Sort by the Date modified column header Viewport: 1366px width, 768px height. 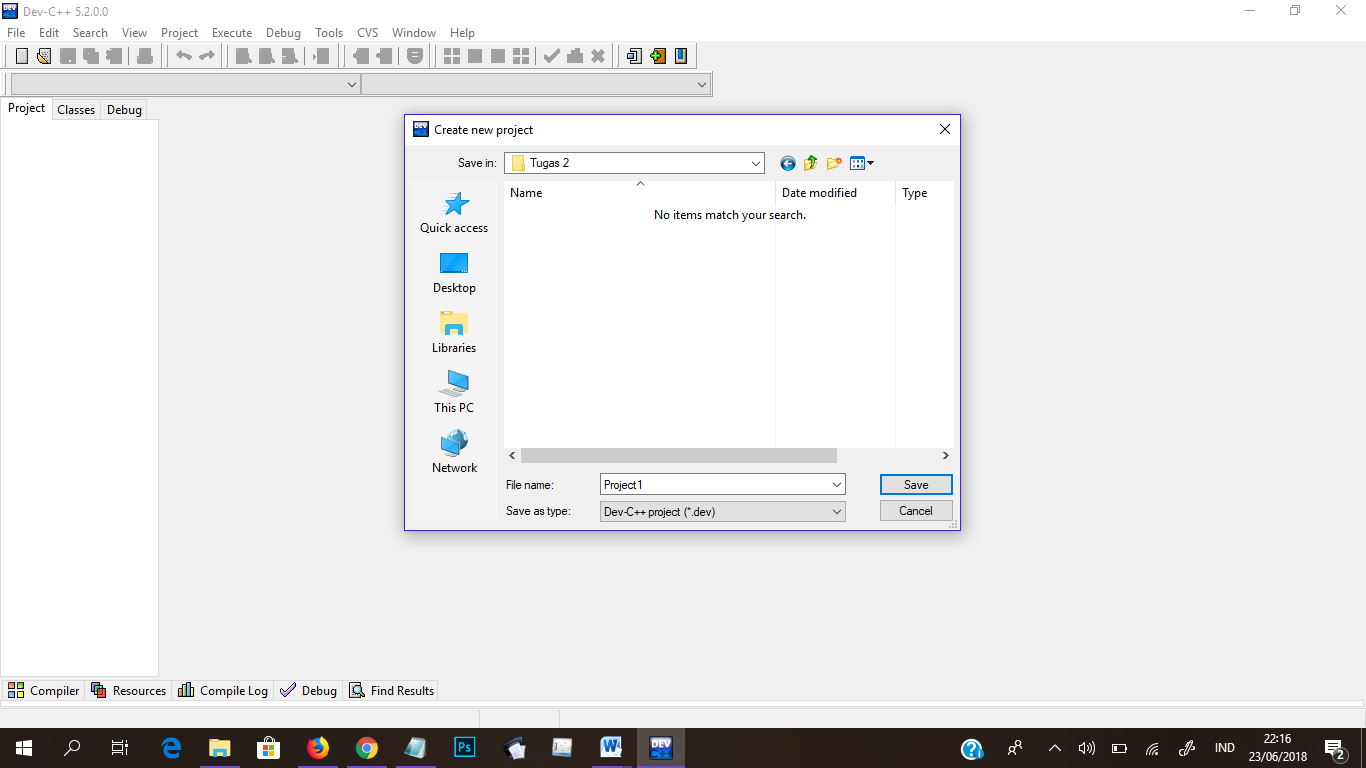tap(835, 193)
